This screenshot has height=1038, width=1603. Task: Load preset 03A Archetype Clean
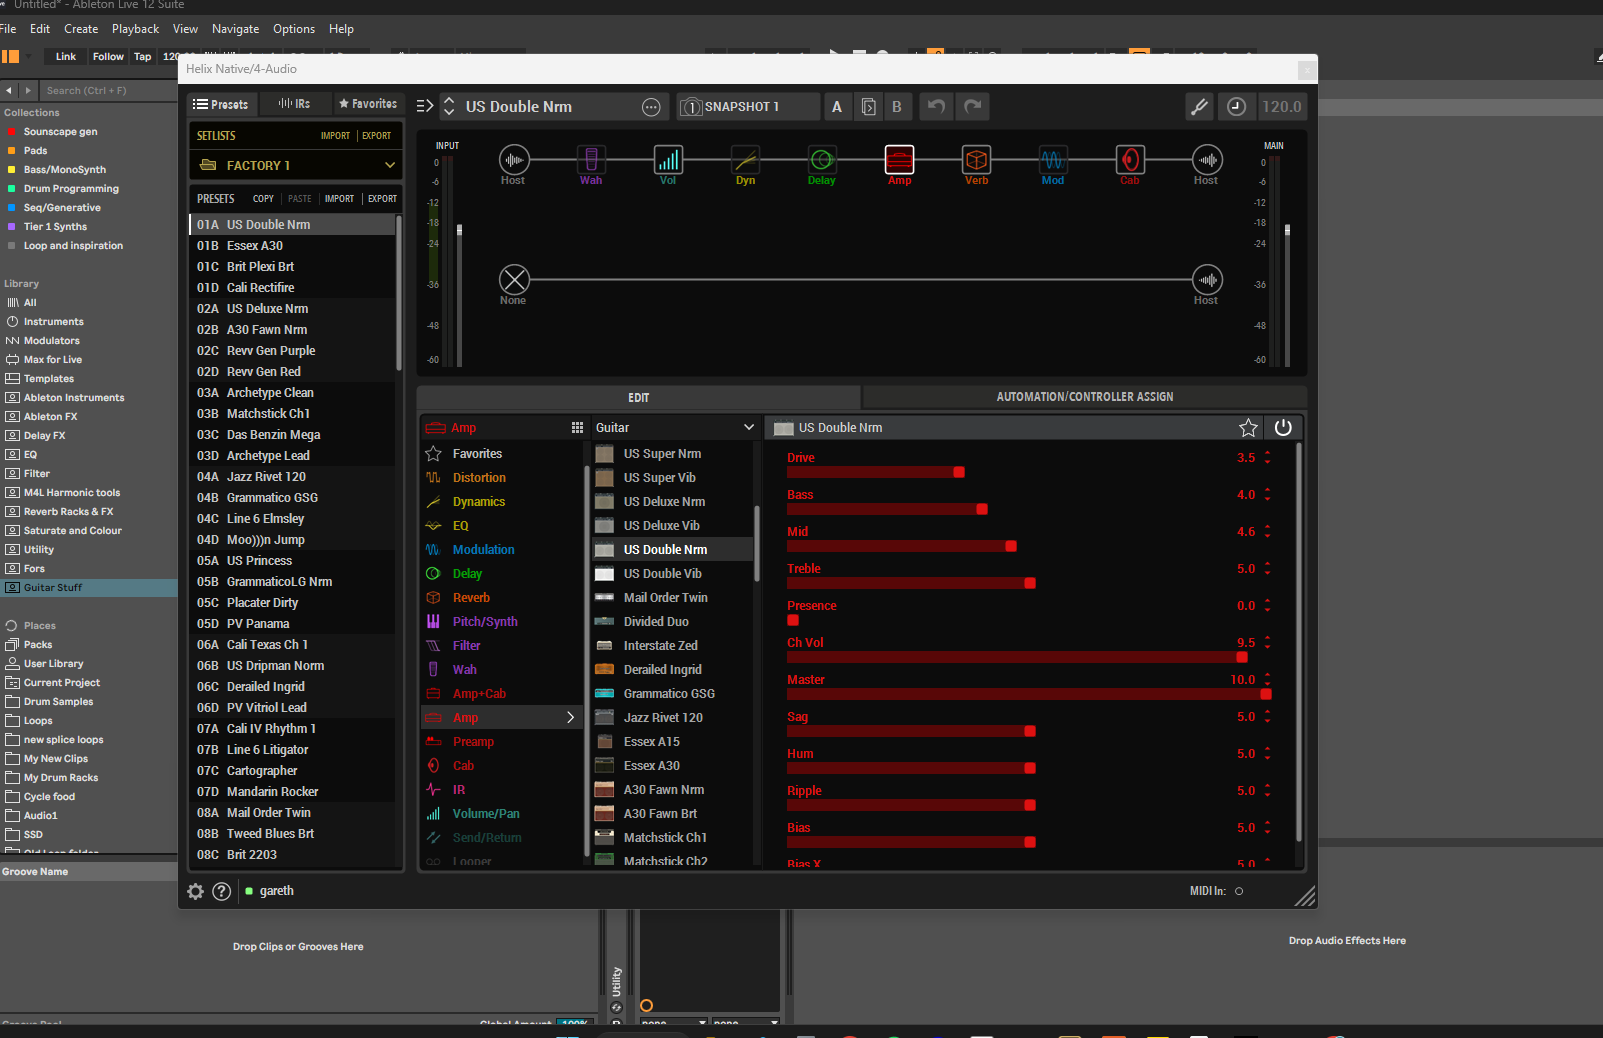[x=292, y=393]
